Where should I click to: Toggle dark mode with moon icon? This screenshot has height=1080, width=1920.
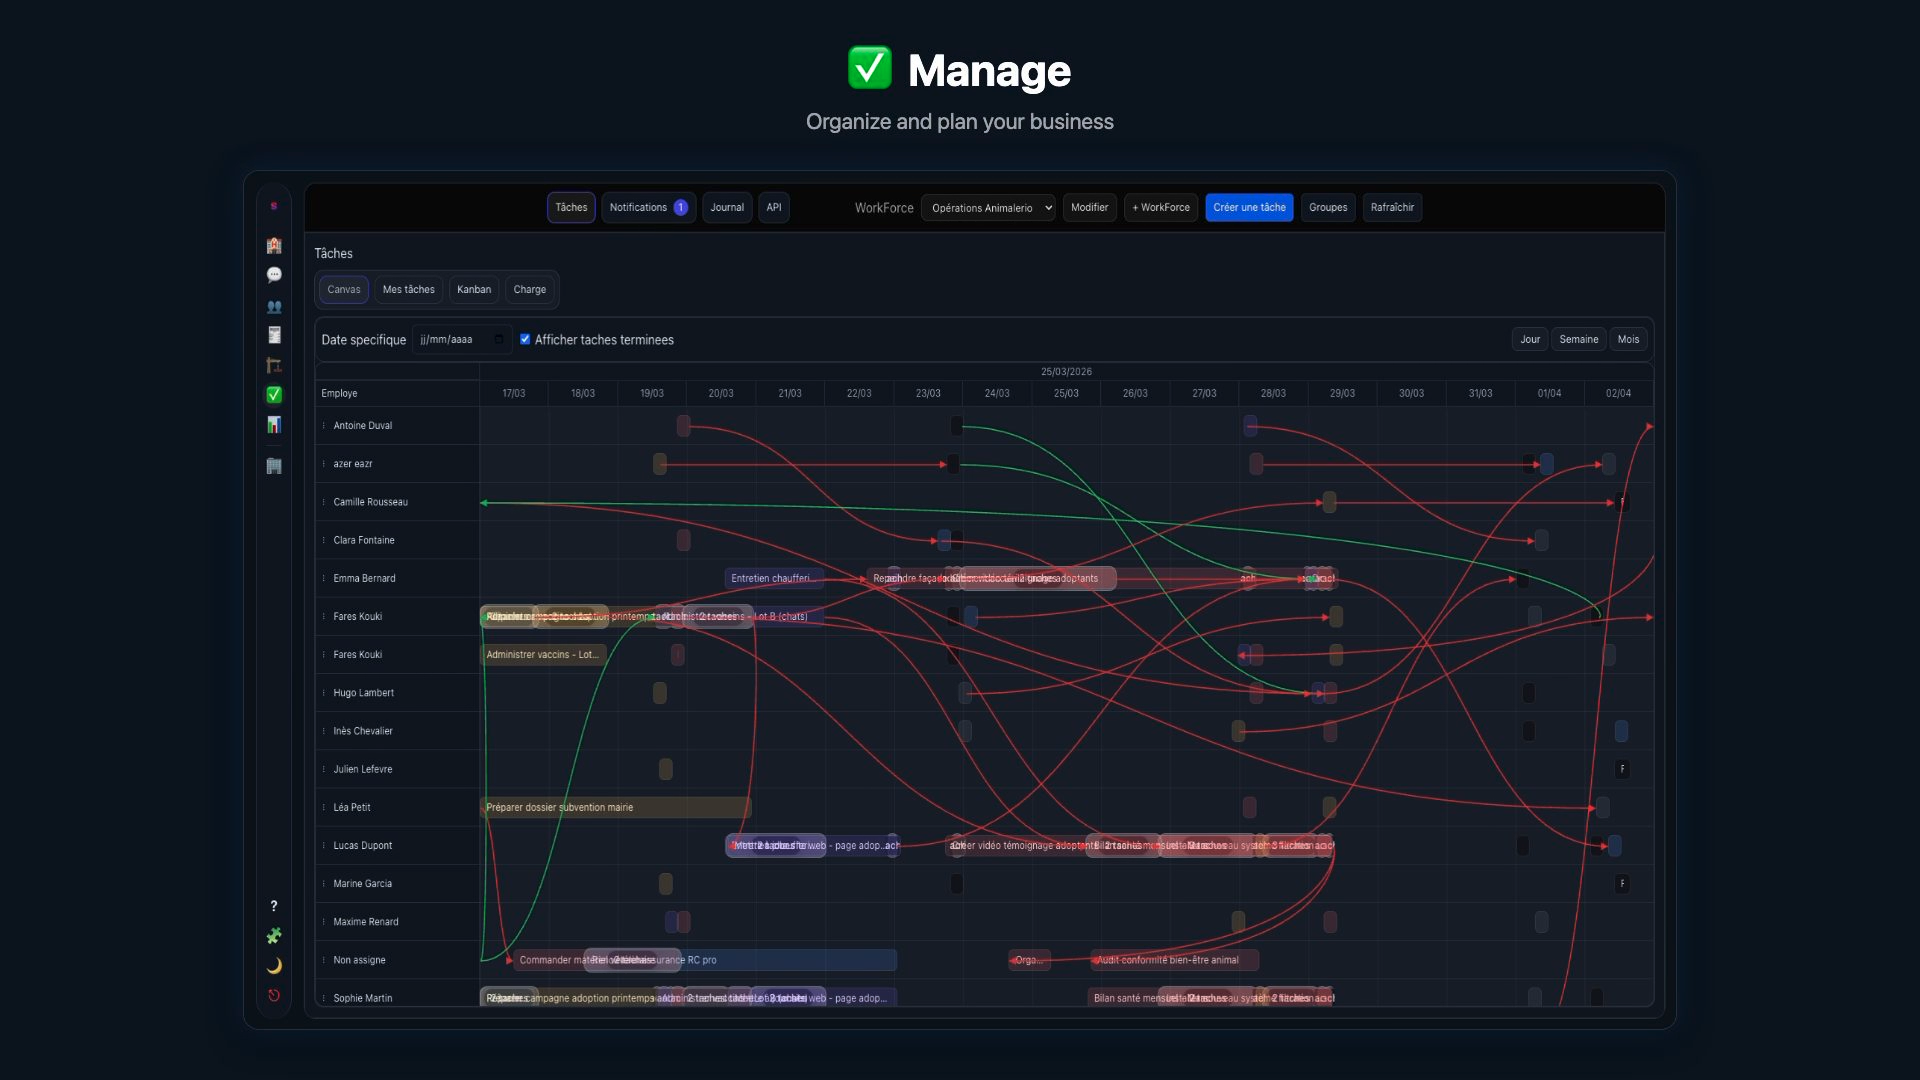(274, 966)
